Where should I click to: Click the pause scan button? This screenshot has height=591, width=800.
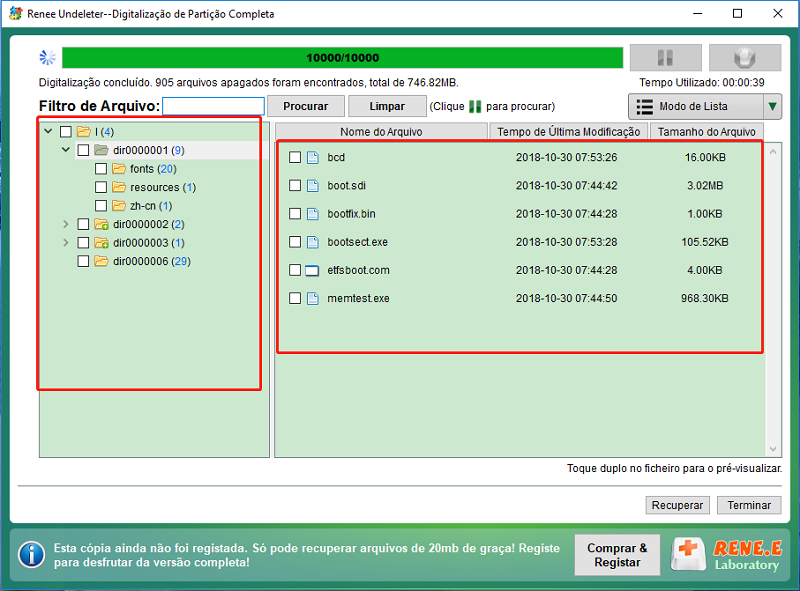666,58
